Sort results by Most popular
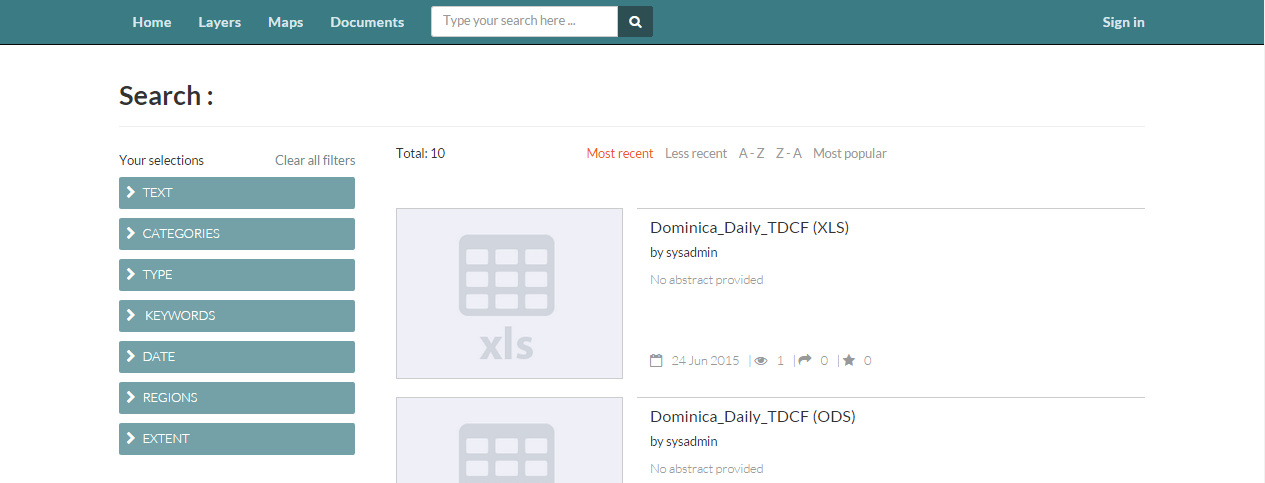The height and width of the screenshot is (483, 1265). tap(849, 153)
